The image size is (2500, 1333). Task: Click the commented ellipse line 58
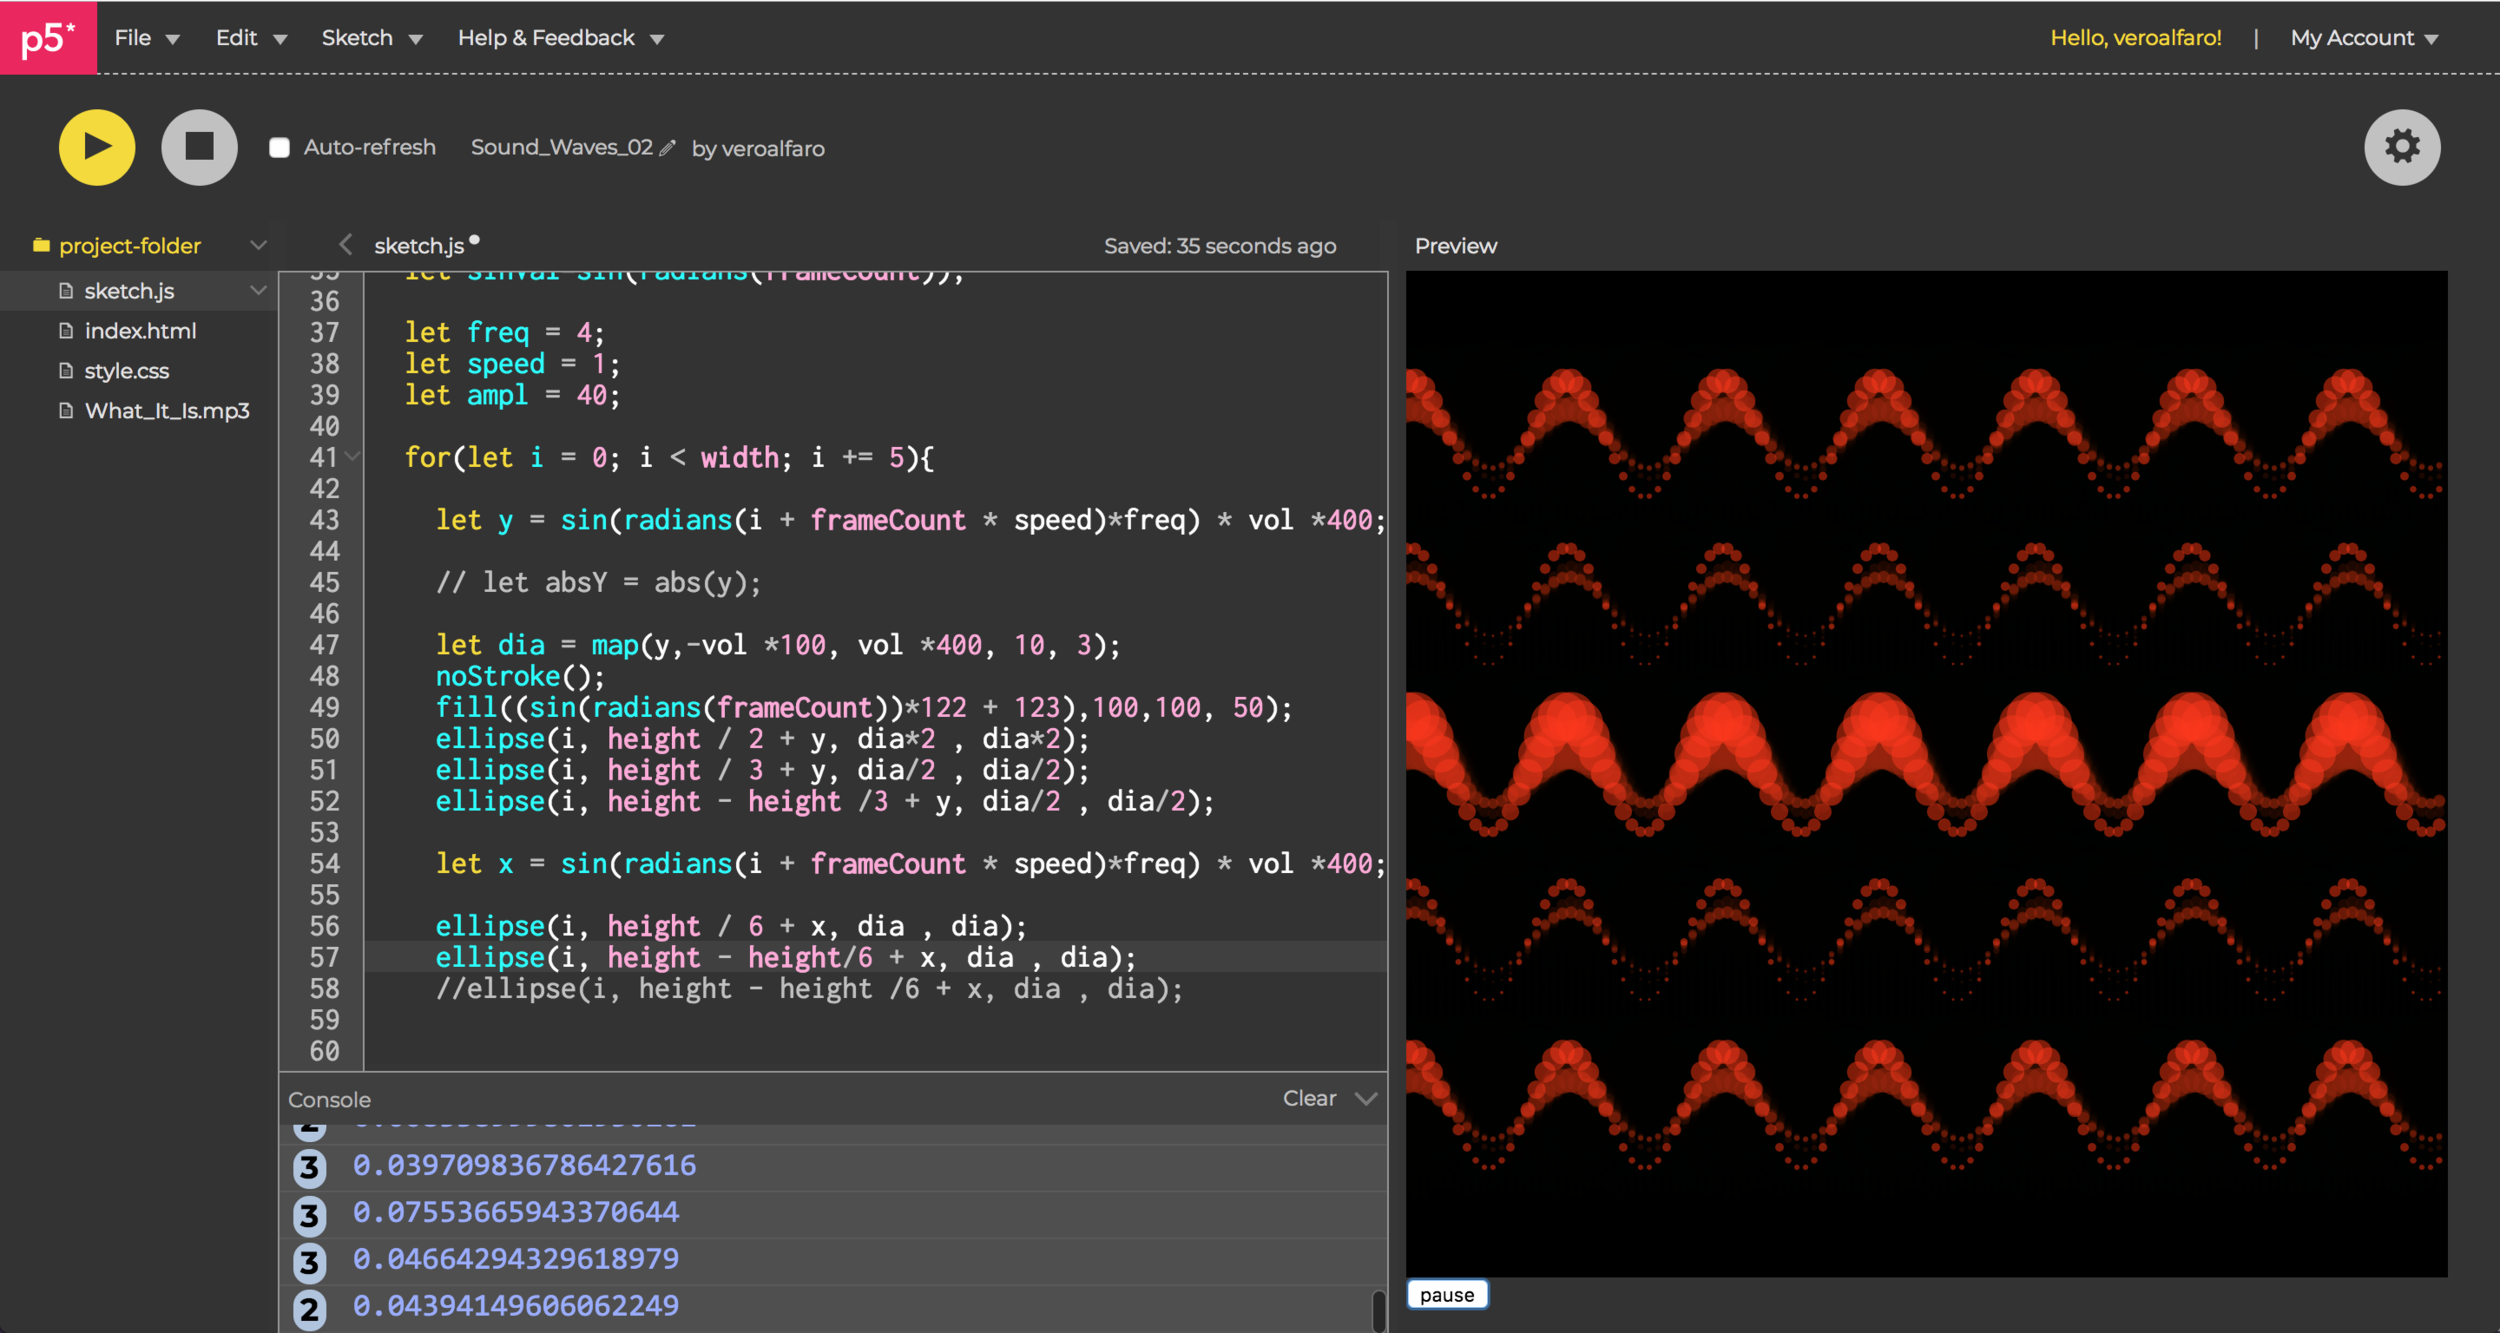(x=809, y=989)
